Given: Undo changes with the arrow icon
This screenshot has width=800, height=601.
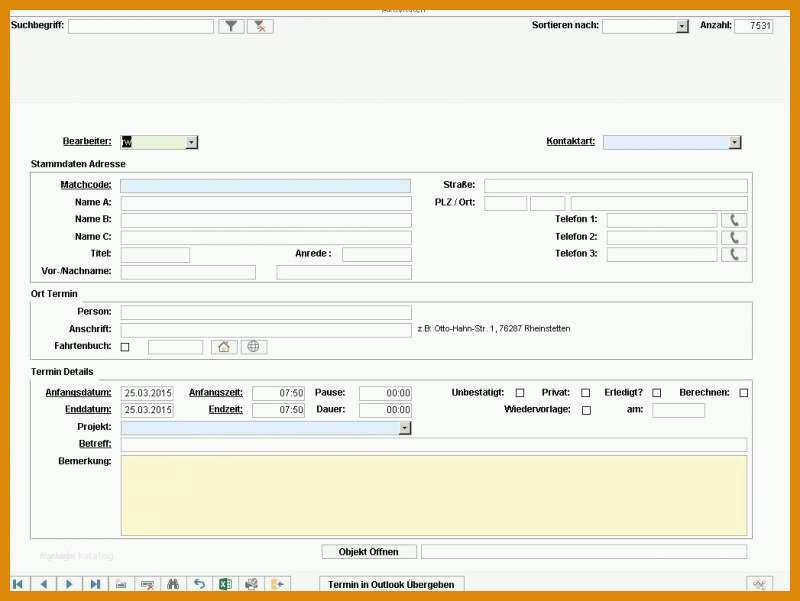Looking at the screenshot, I should click(199, 584).
